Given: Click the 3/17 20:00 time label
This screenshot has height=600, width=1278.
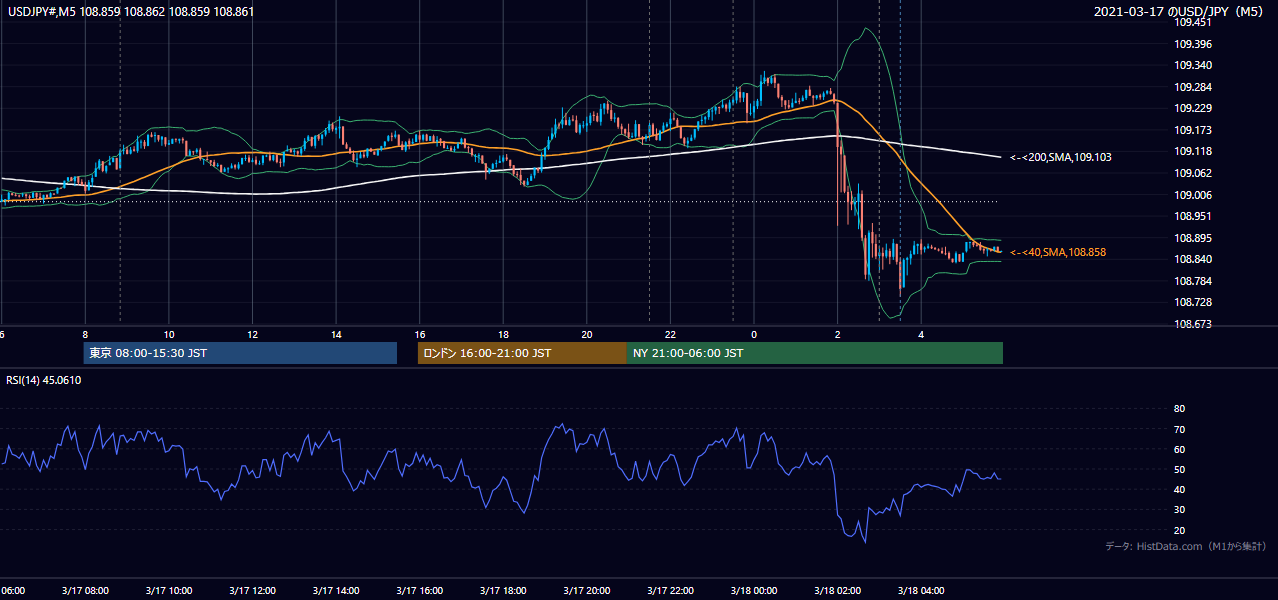Looking at the screenshot, I should tap(587, 591).
